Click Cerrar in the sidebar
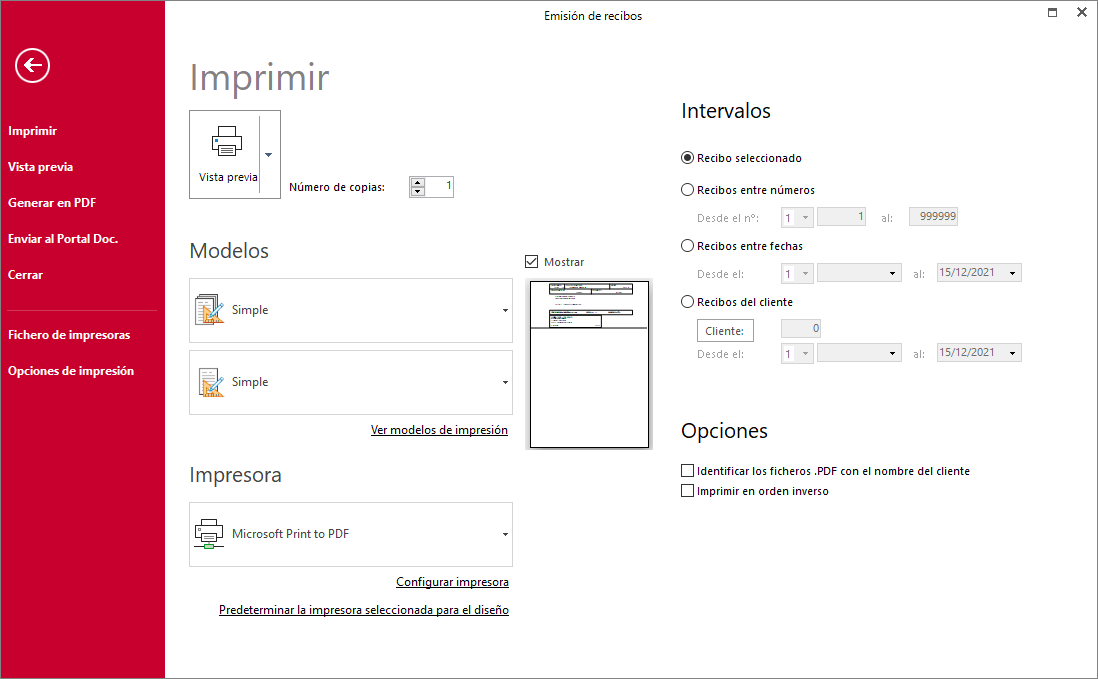 (x=25, y=275)
